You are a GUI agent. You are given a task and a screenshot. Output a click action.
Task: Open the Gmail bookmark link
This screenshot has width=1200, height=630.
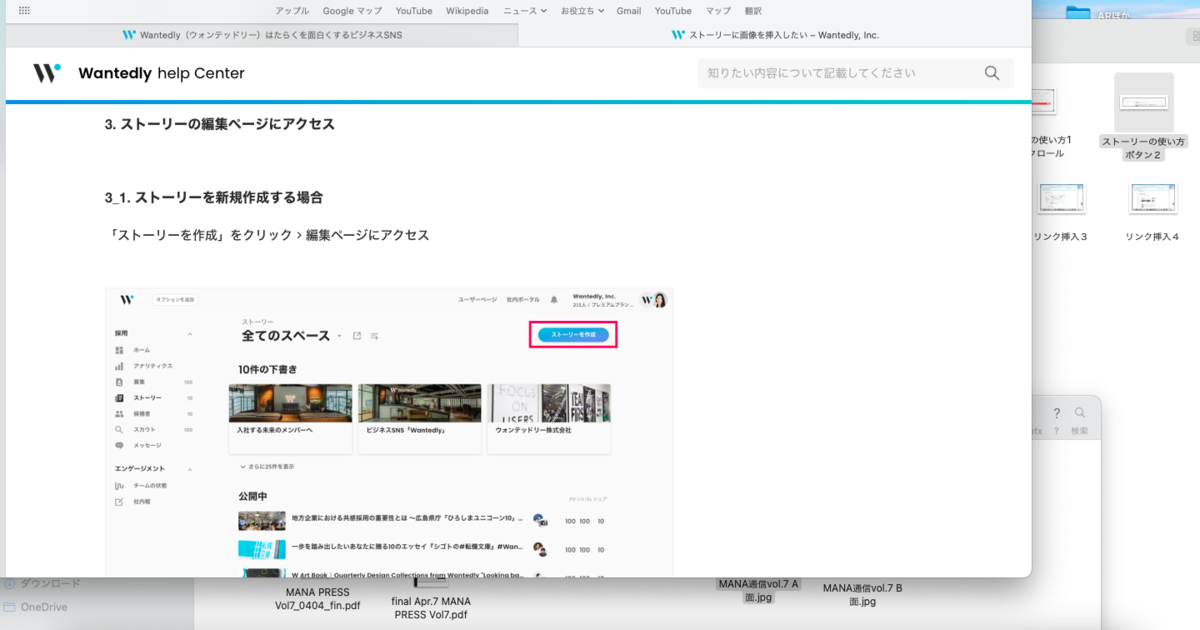pyautogui.click(x=629, y=11)
